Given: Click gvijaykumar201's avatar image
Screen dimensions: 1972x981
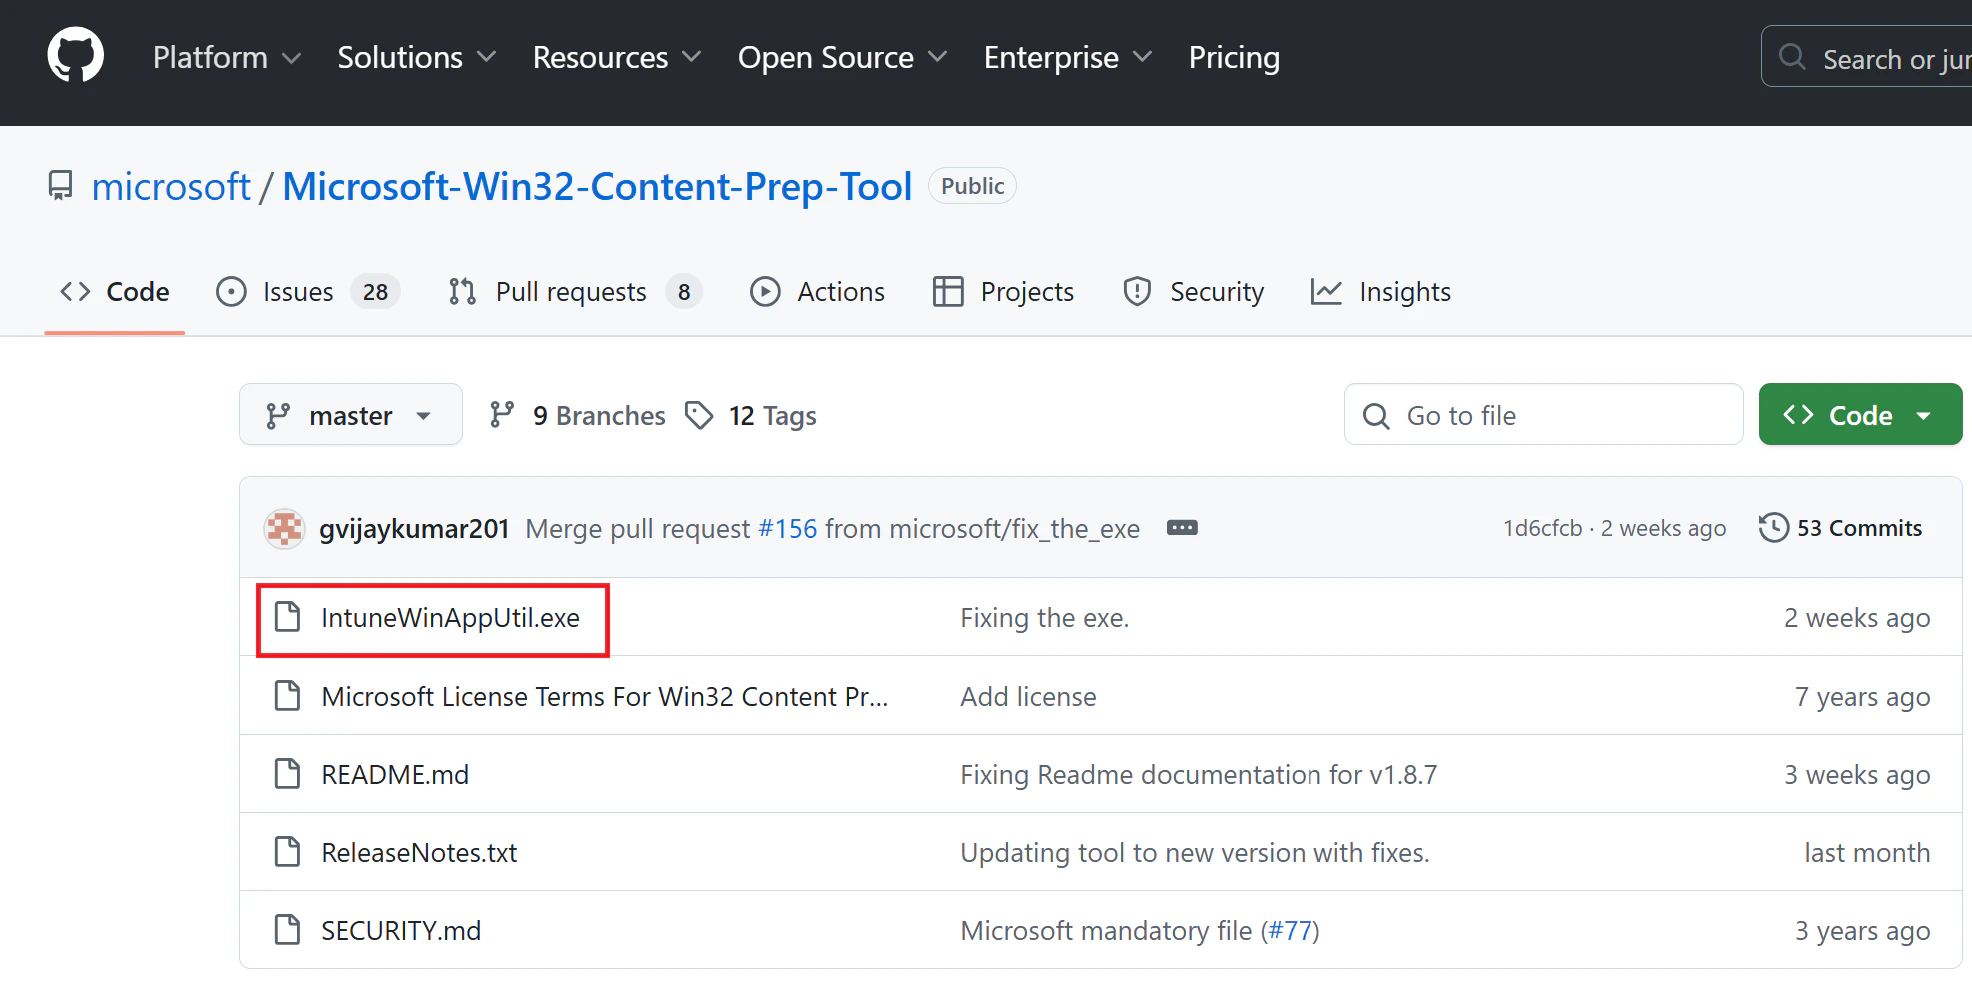Looking at the screenshot, I should pyautogui.click(x=284, y=528).
